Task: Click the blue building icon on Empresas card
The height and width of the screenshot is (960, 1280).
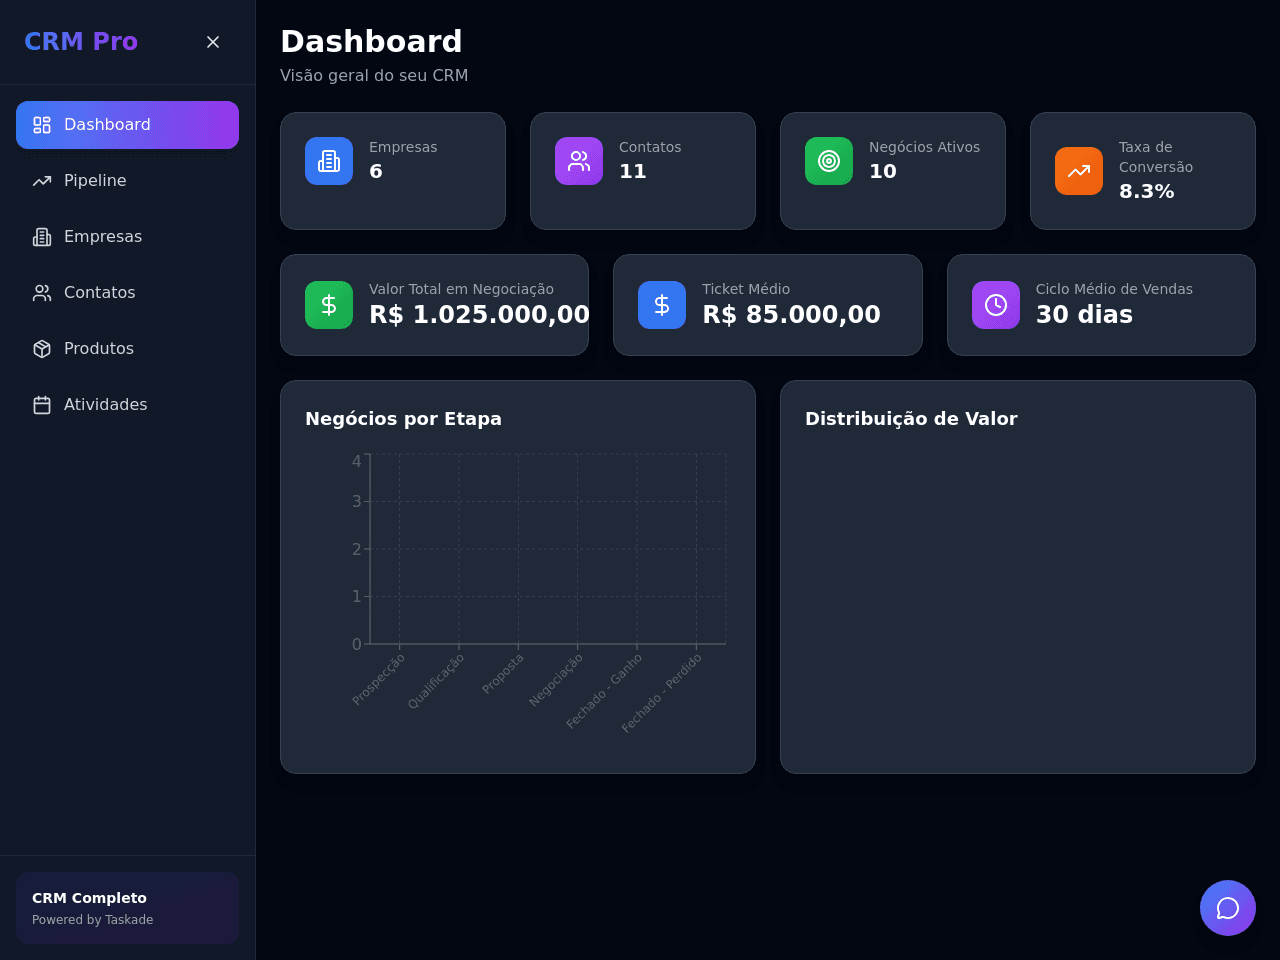Action: [329, 161]
